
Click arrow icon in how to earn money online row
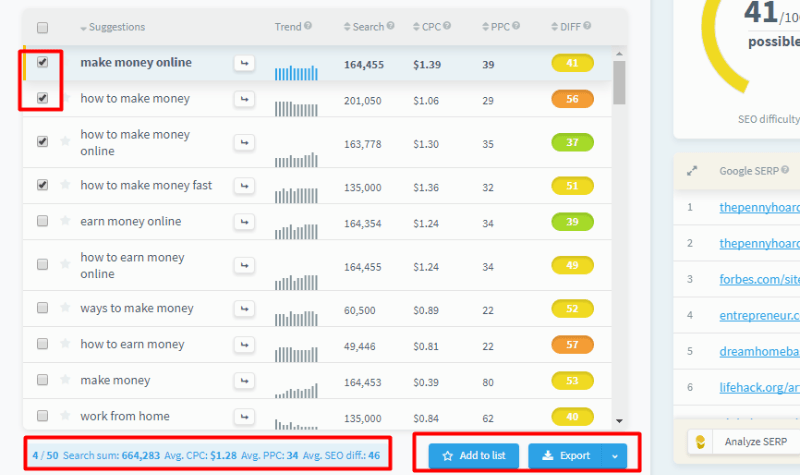[244, 265]
